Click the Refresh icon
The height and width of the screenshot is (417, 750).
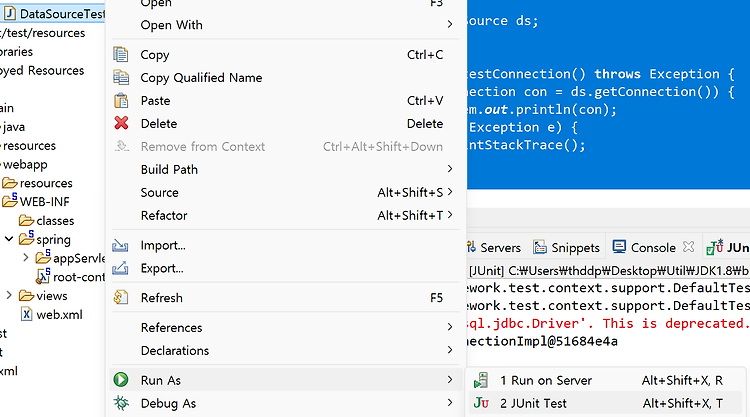(x=121, y=297)
